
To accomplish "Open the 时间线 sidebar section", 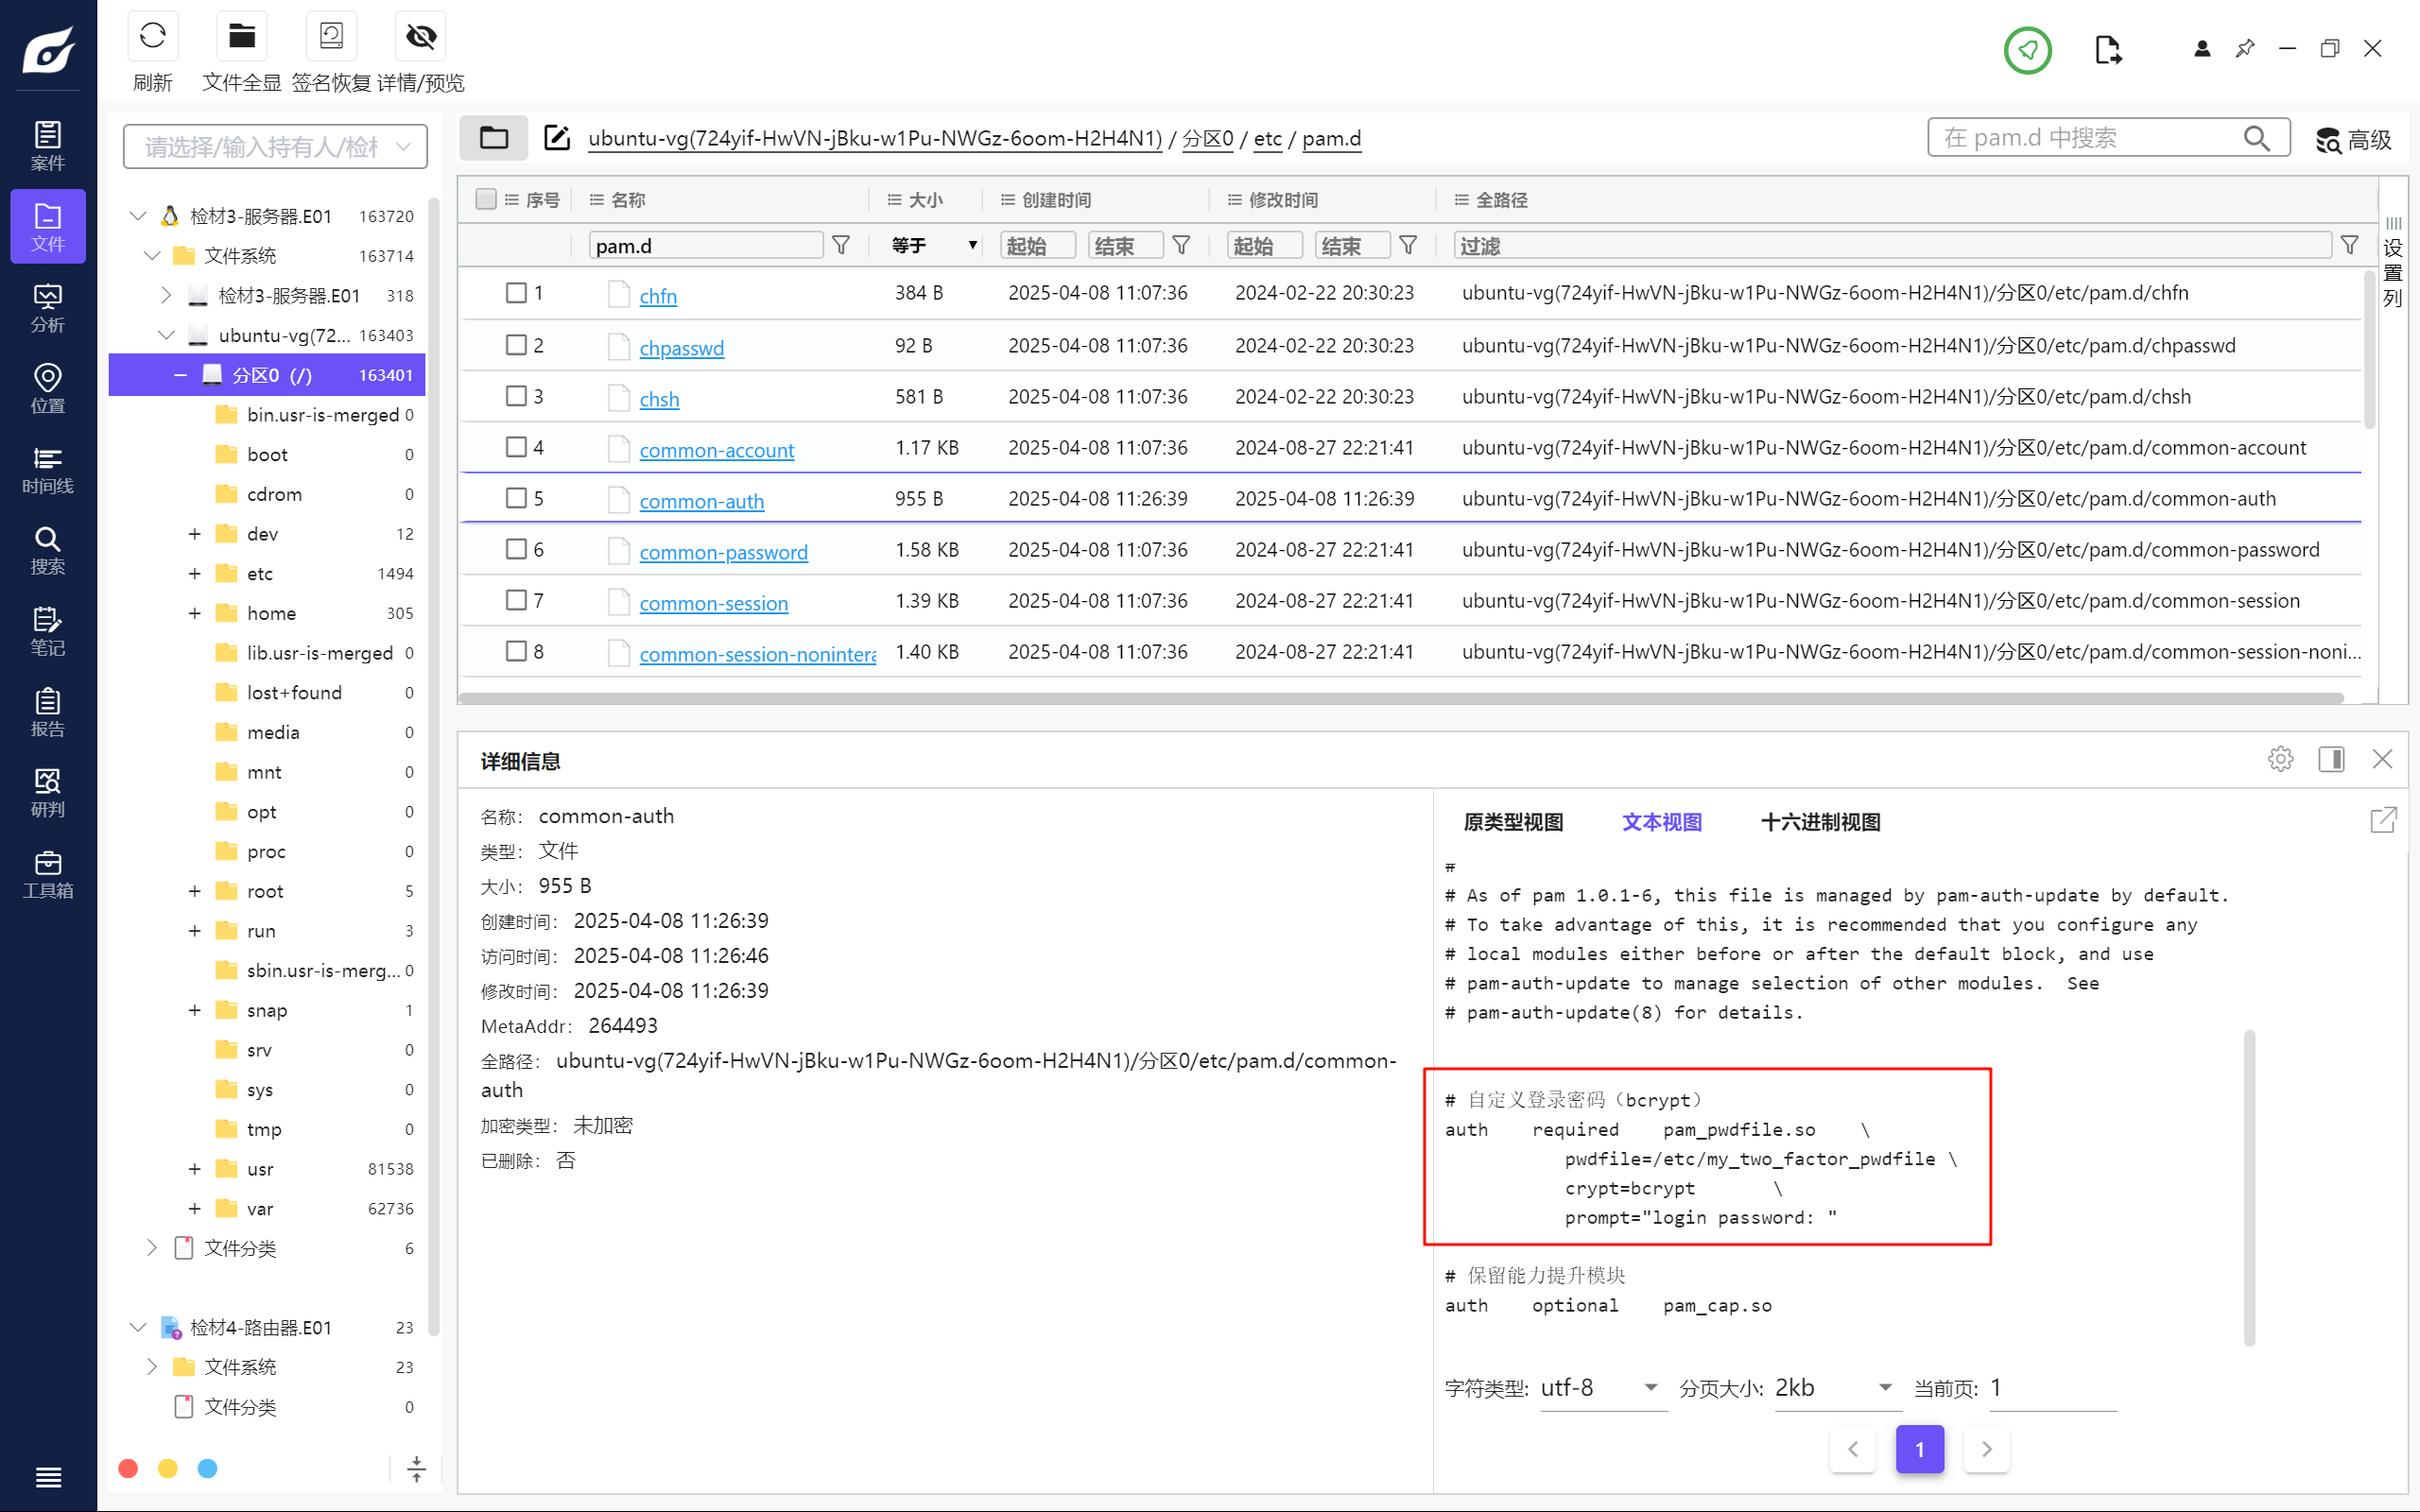I will point(47,469).
